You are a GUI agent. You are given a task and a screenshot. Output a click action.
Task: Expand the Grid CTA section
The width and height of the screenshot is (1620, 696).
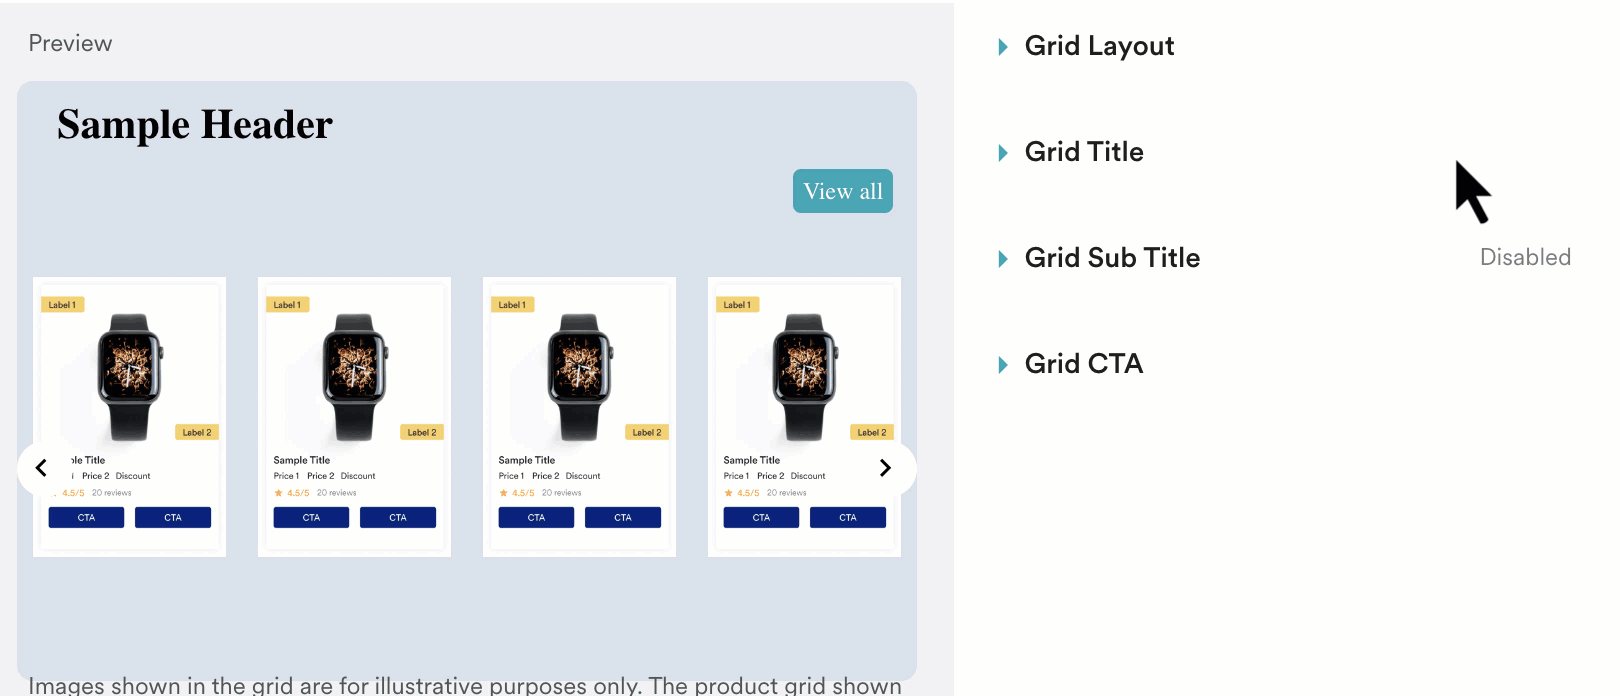point(1083,363)
